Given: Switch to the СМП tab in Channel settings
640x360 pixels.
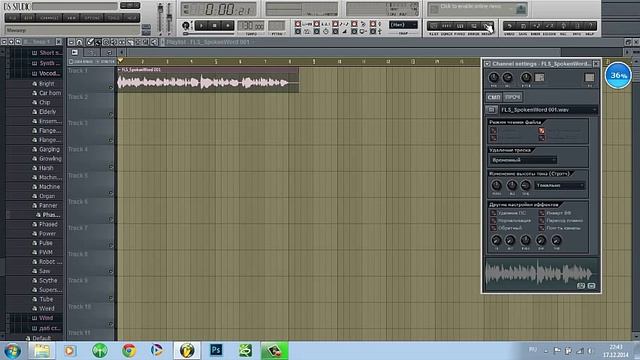Looking at the screenshot, I should pos(493,97).
